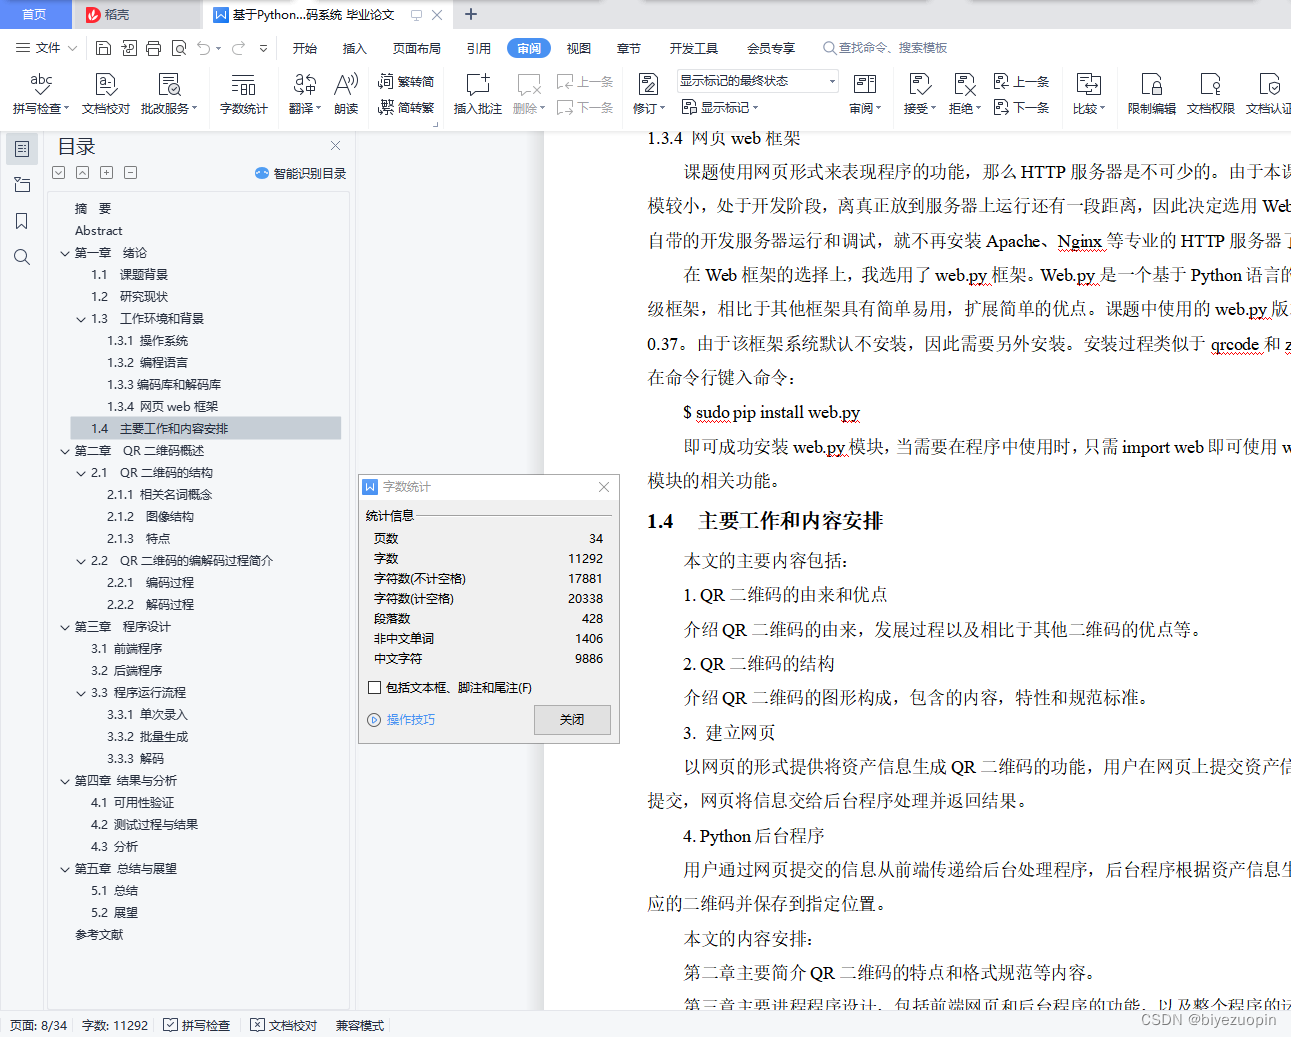Open the outline panel icon in left sidebar
The width and height of the screenshot is (1291, 1037).
pos(22,149)
